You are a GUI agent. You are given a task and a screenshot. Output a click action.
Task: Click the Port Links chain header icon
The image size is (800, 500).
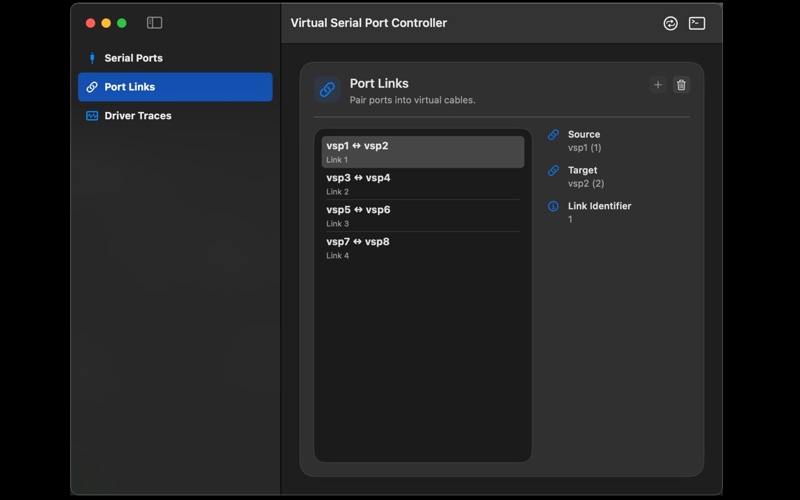point(327,89)
